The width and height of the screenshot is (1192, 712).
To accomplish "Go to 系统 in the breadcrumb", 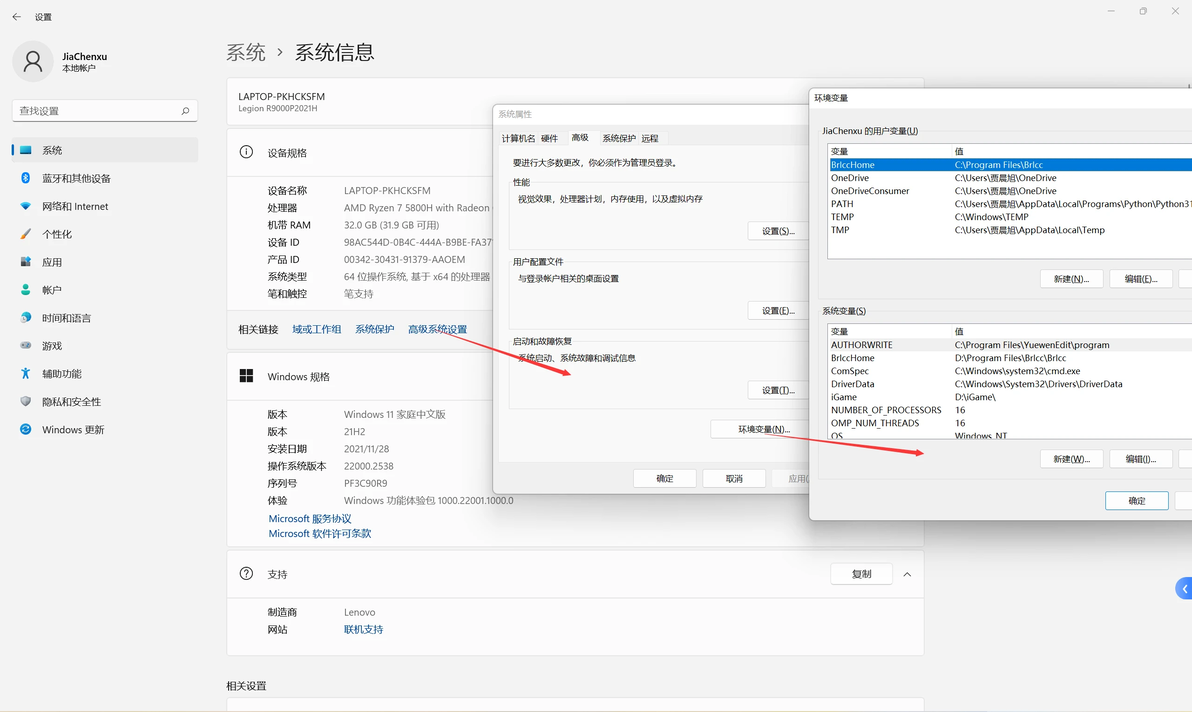I will pos(246,52).
